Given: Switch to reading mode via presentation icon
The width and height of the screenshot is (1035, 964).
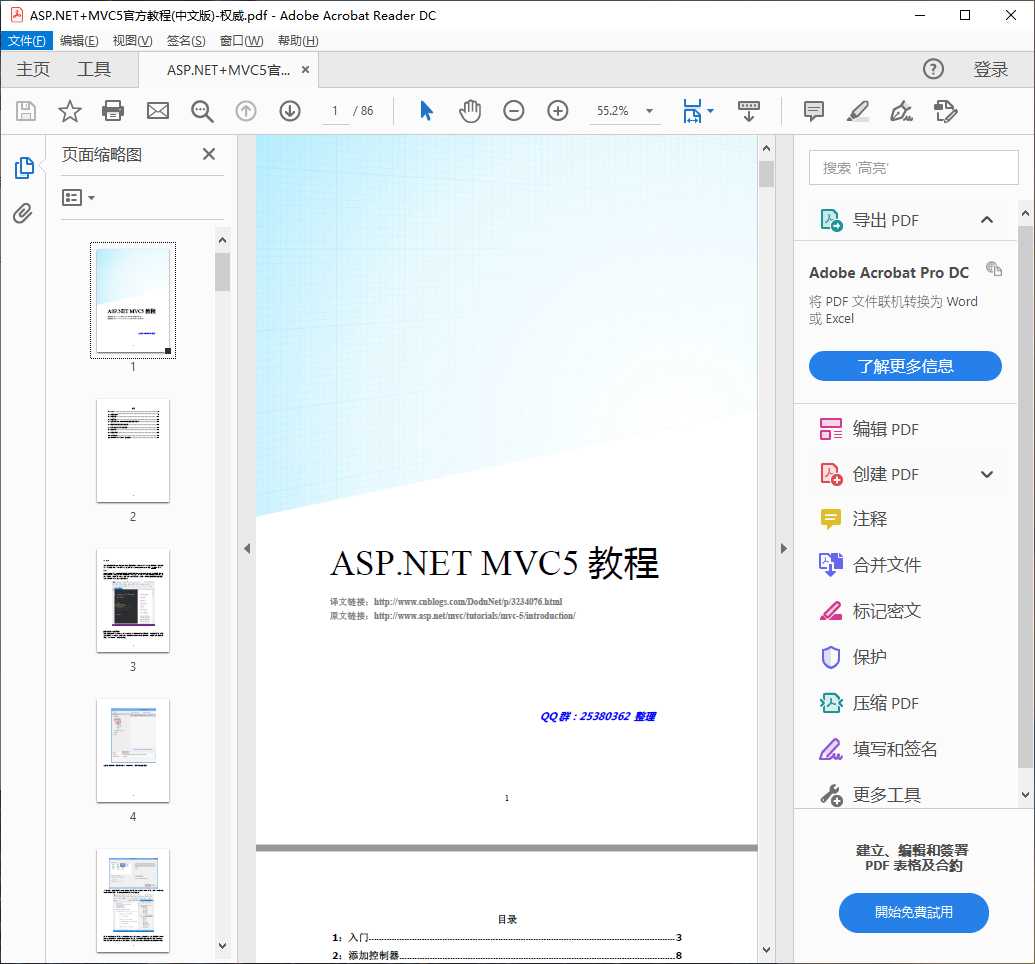Looking at the screenshot, I should (x=749, y=111).
